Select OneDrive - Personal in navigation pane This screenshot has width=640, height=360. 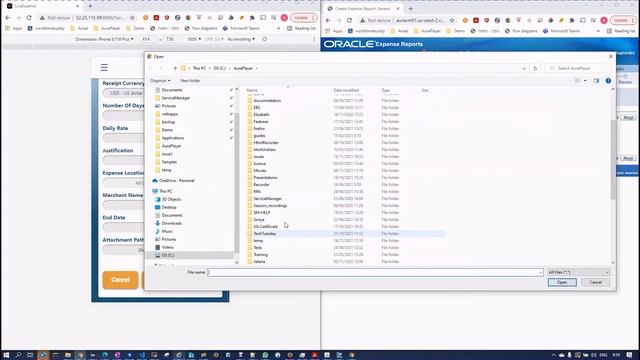pos(176,180)
